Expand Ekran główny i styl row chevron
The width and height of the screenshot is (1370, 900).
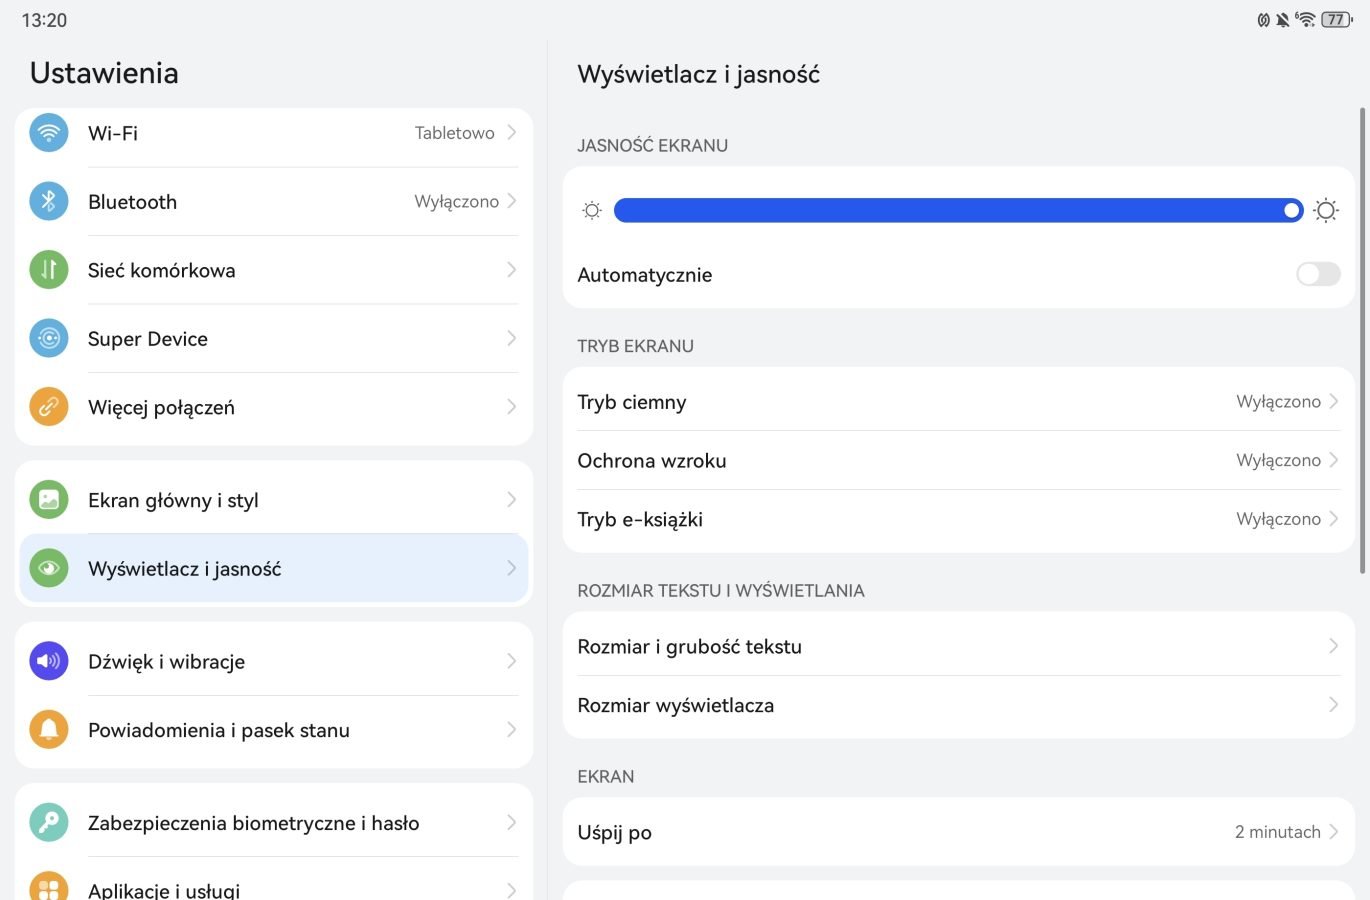click(511, 499)
